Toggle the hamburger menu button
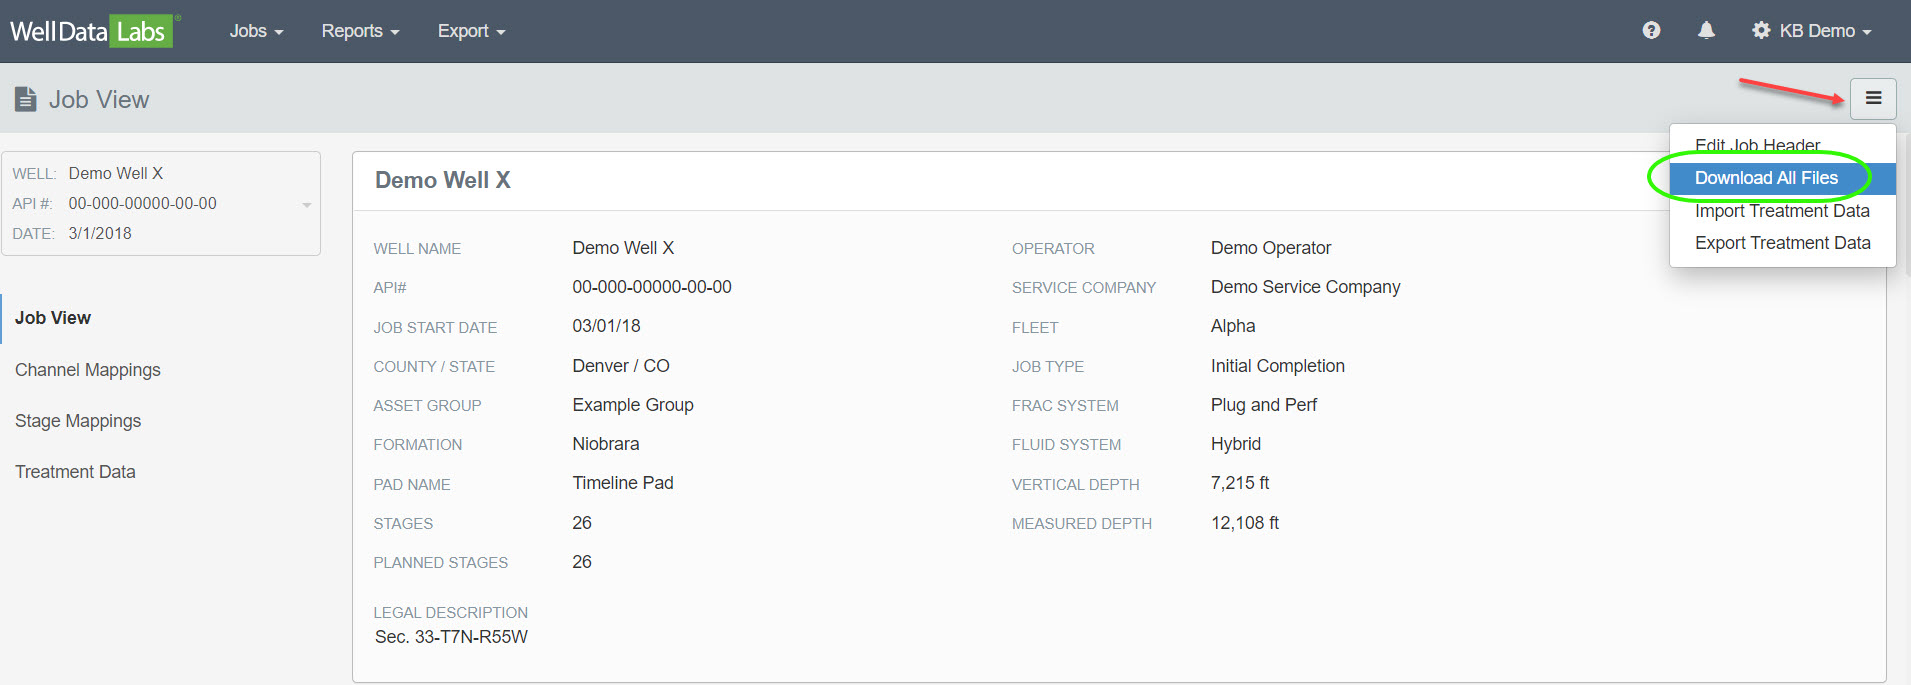The height and width of the screenshot is (685, 1911). [1872, 98]
